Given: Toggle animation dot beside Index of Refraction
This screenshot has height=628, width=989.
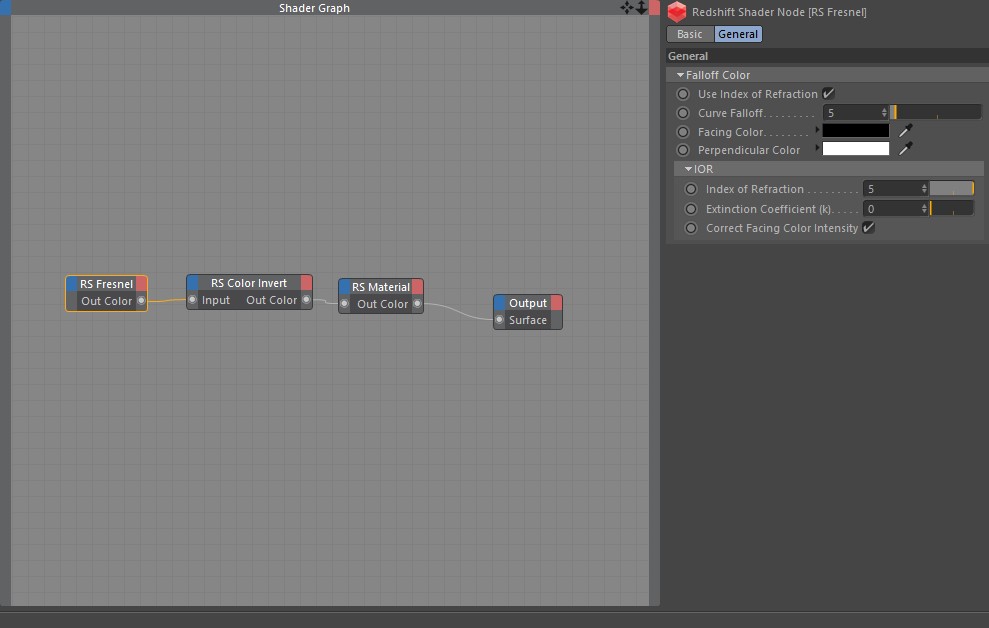Looking at the screenshot, I should tap(691, 189).
